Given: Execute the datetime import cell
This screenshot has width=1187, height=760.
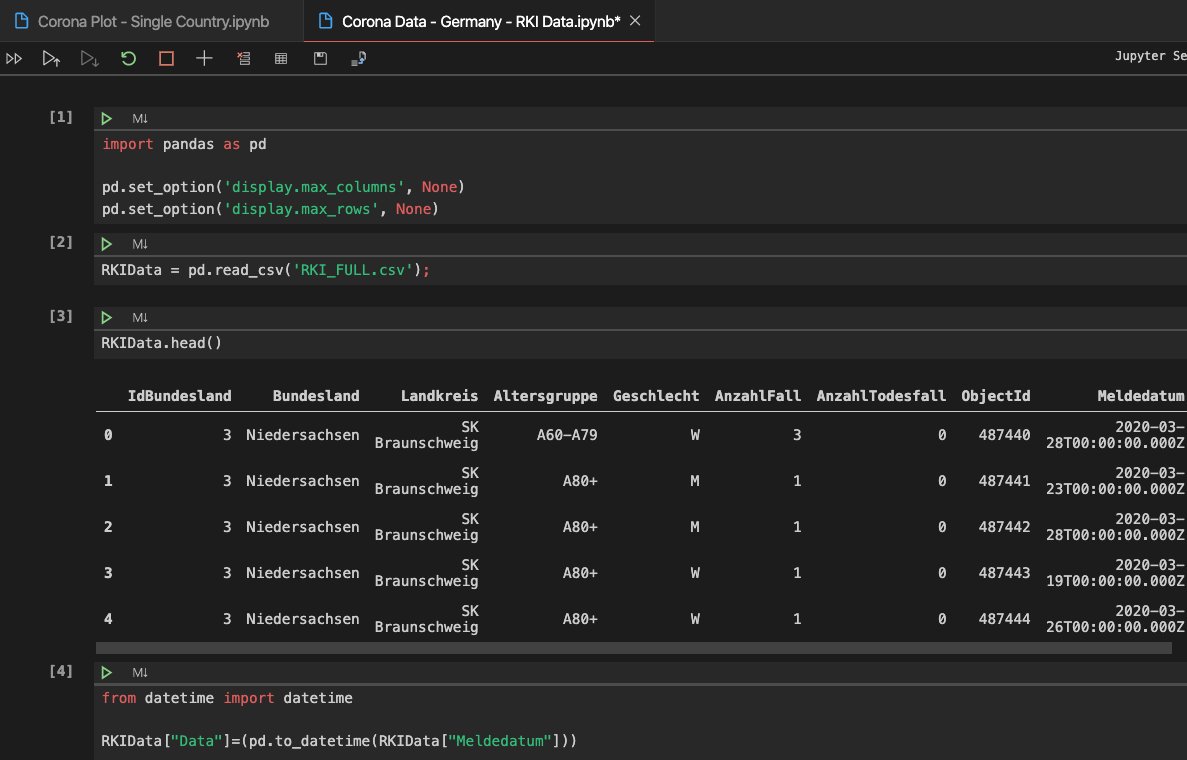Looking at the screenshot, I should [x=106, y=671].
